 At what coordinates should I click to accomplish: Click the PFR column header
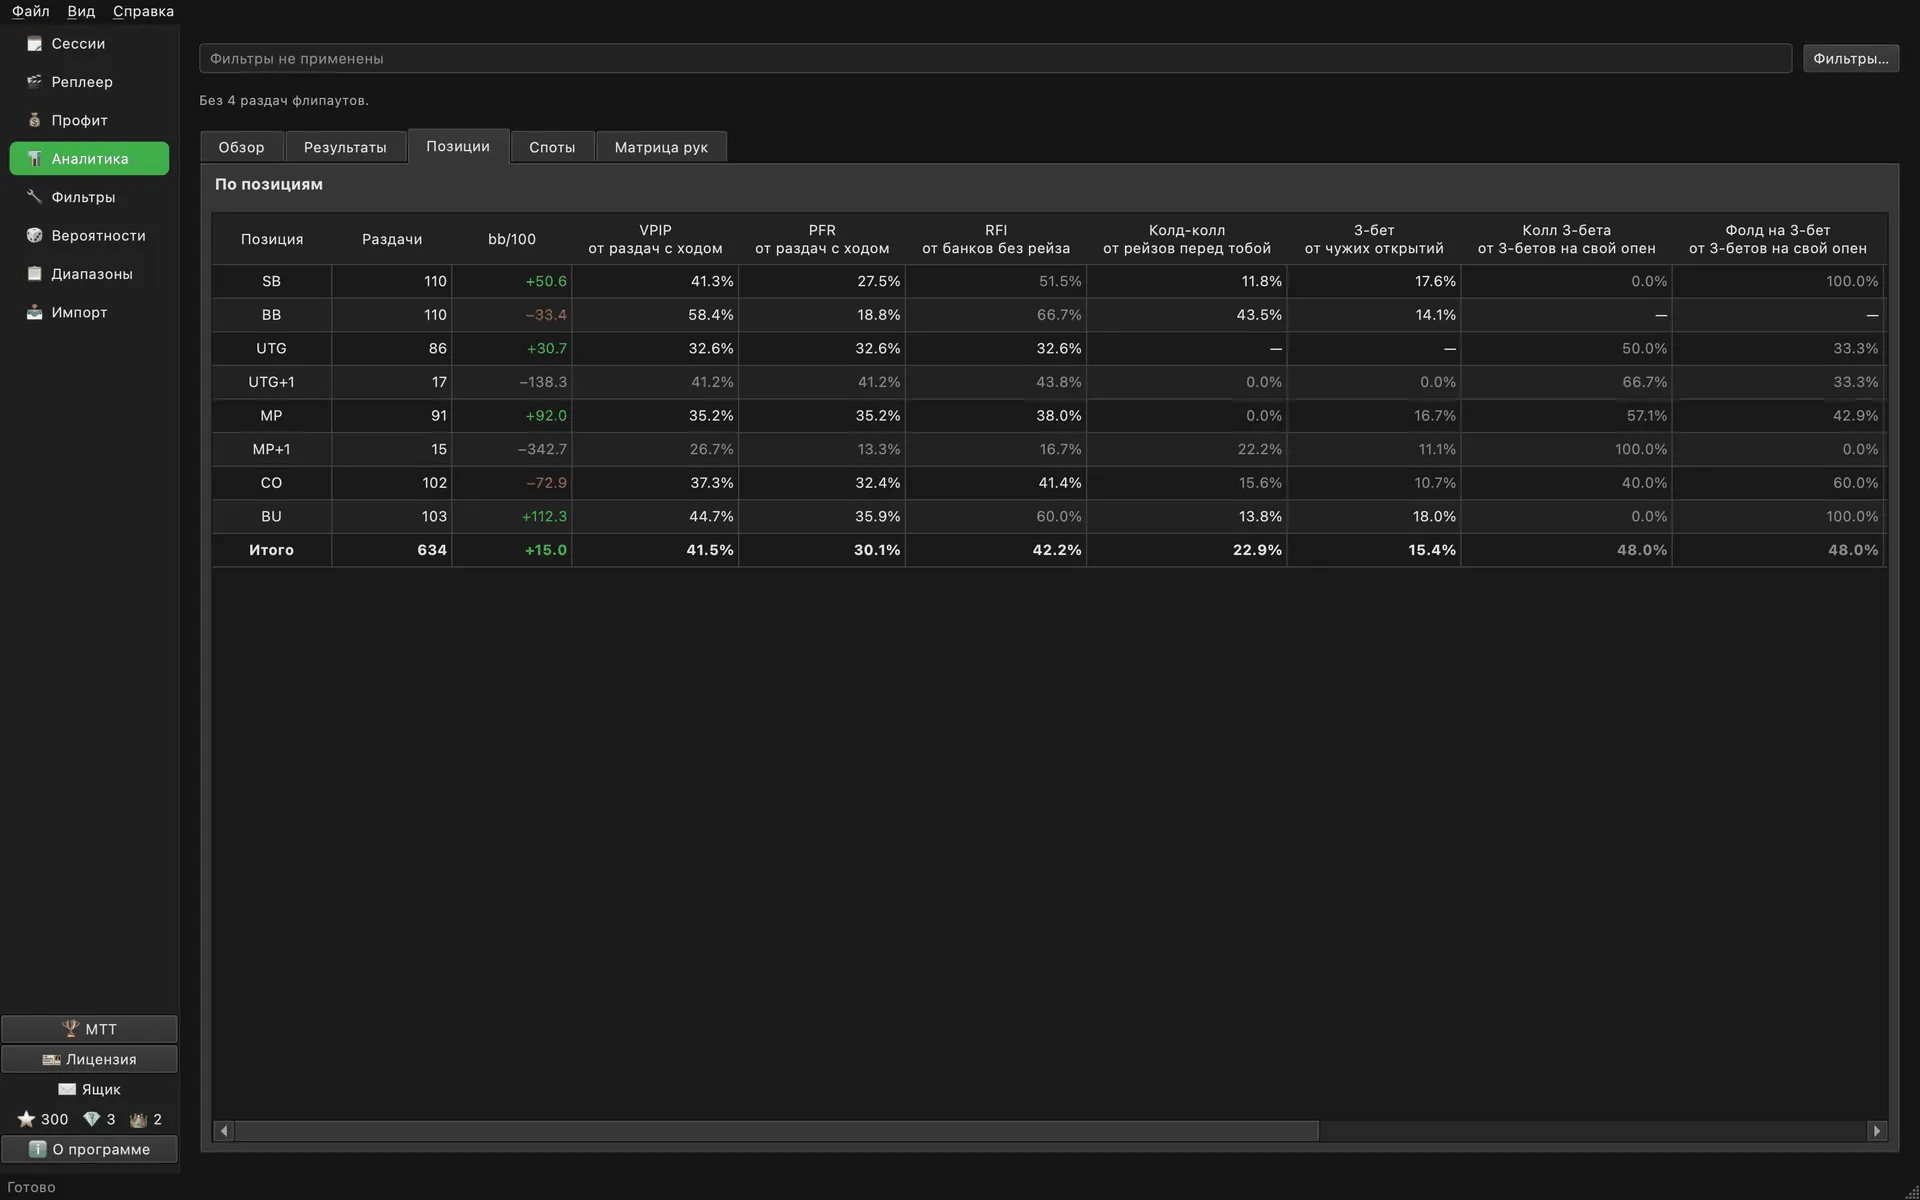[822, 239]
